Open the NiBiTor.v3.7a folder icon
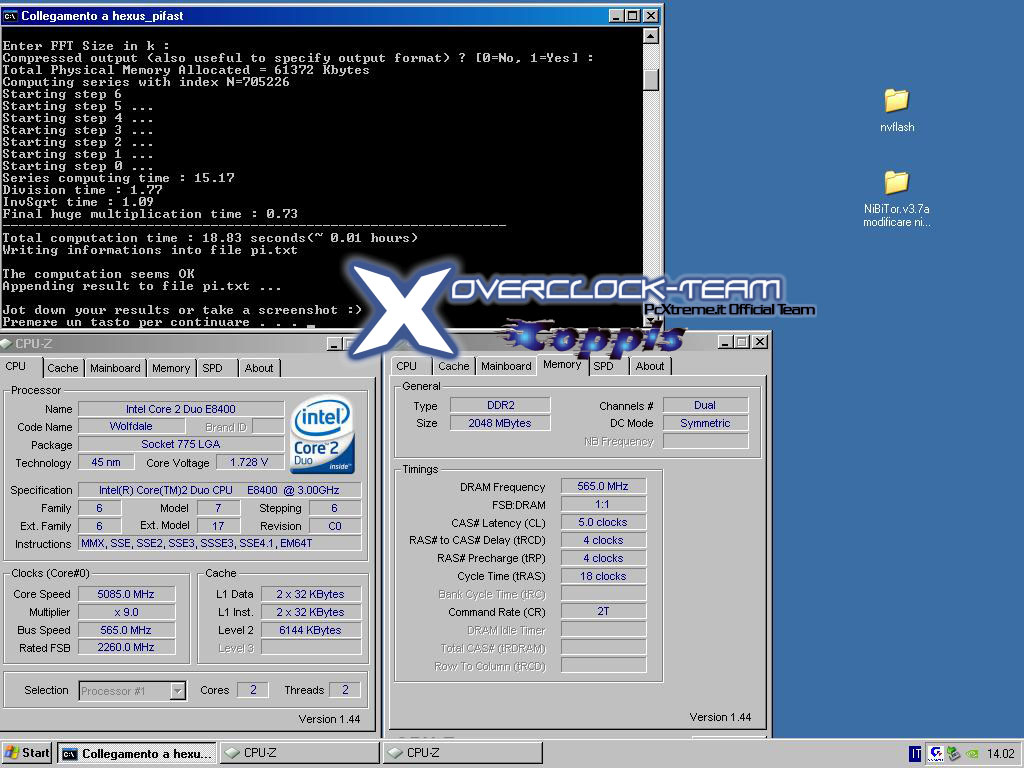Viewport: 1024px width, 768px height. [x=897, y=182]
